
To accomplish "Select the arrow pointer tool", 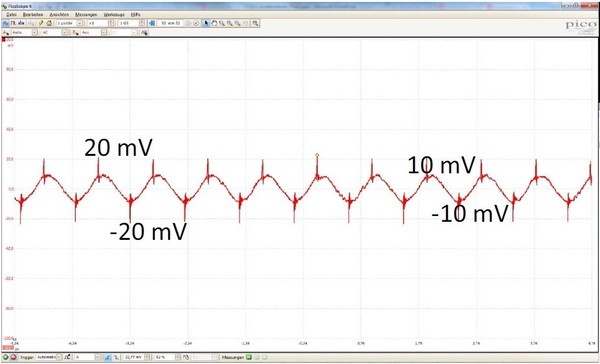I will click(x=207, y=23).
